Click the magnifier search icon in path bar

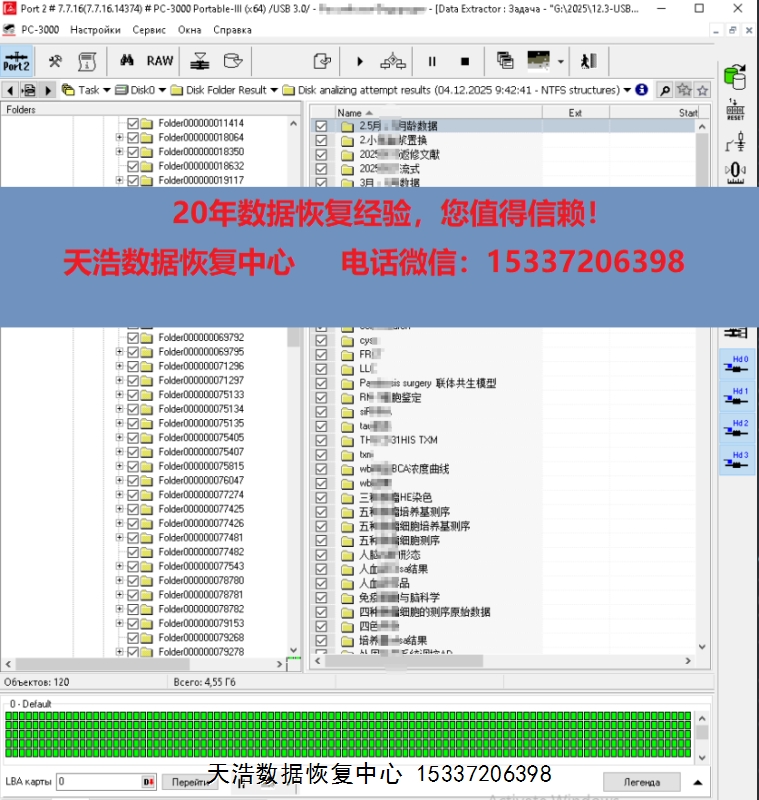click(664, 90)
